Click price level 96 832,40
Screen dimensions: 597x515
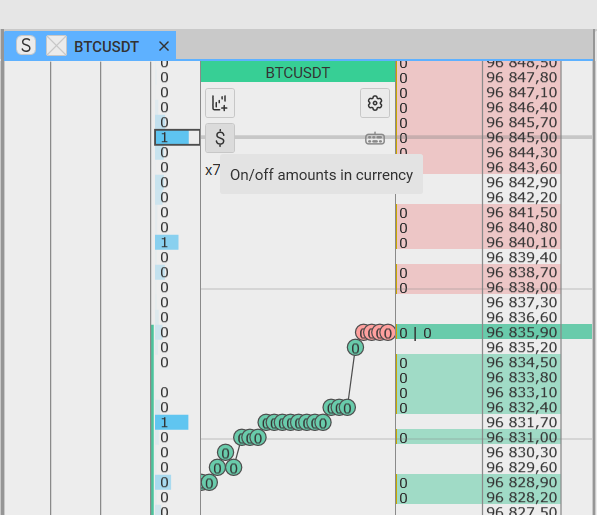tap(522, 407)
